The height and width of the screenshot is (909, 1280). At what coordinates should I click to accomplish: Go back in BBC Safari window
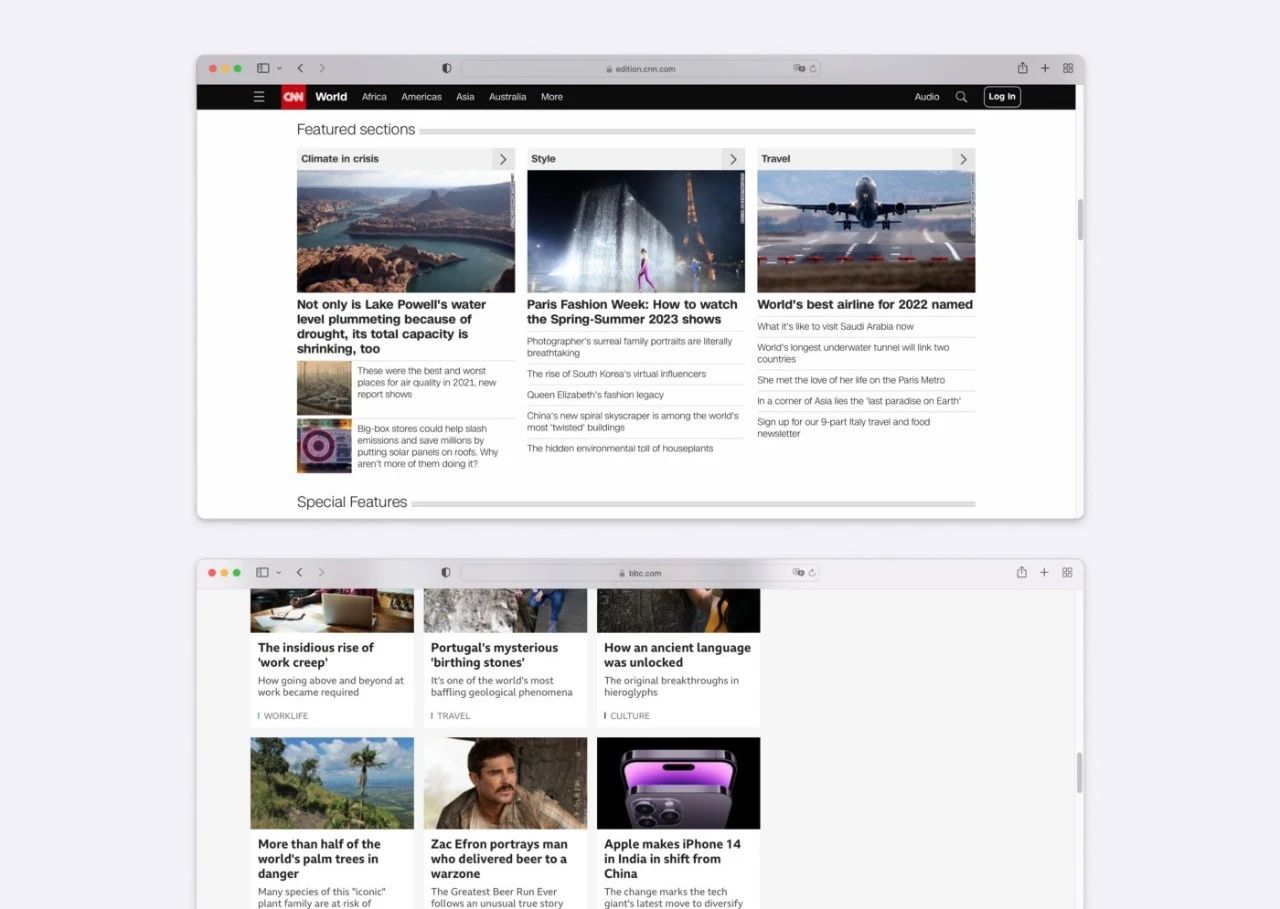(x=299, y=572)
